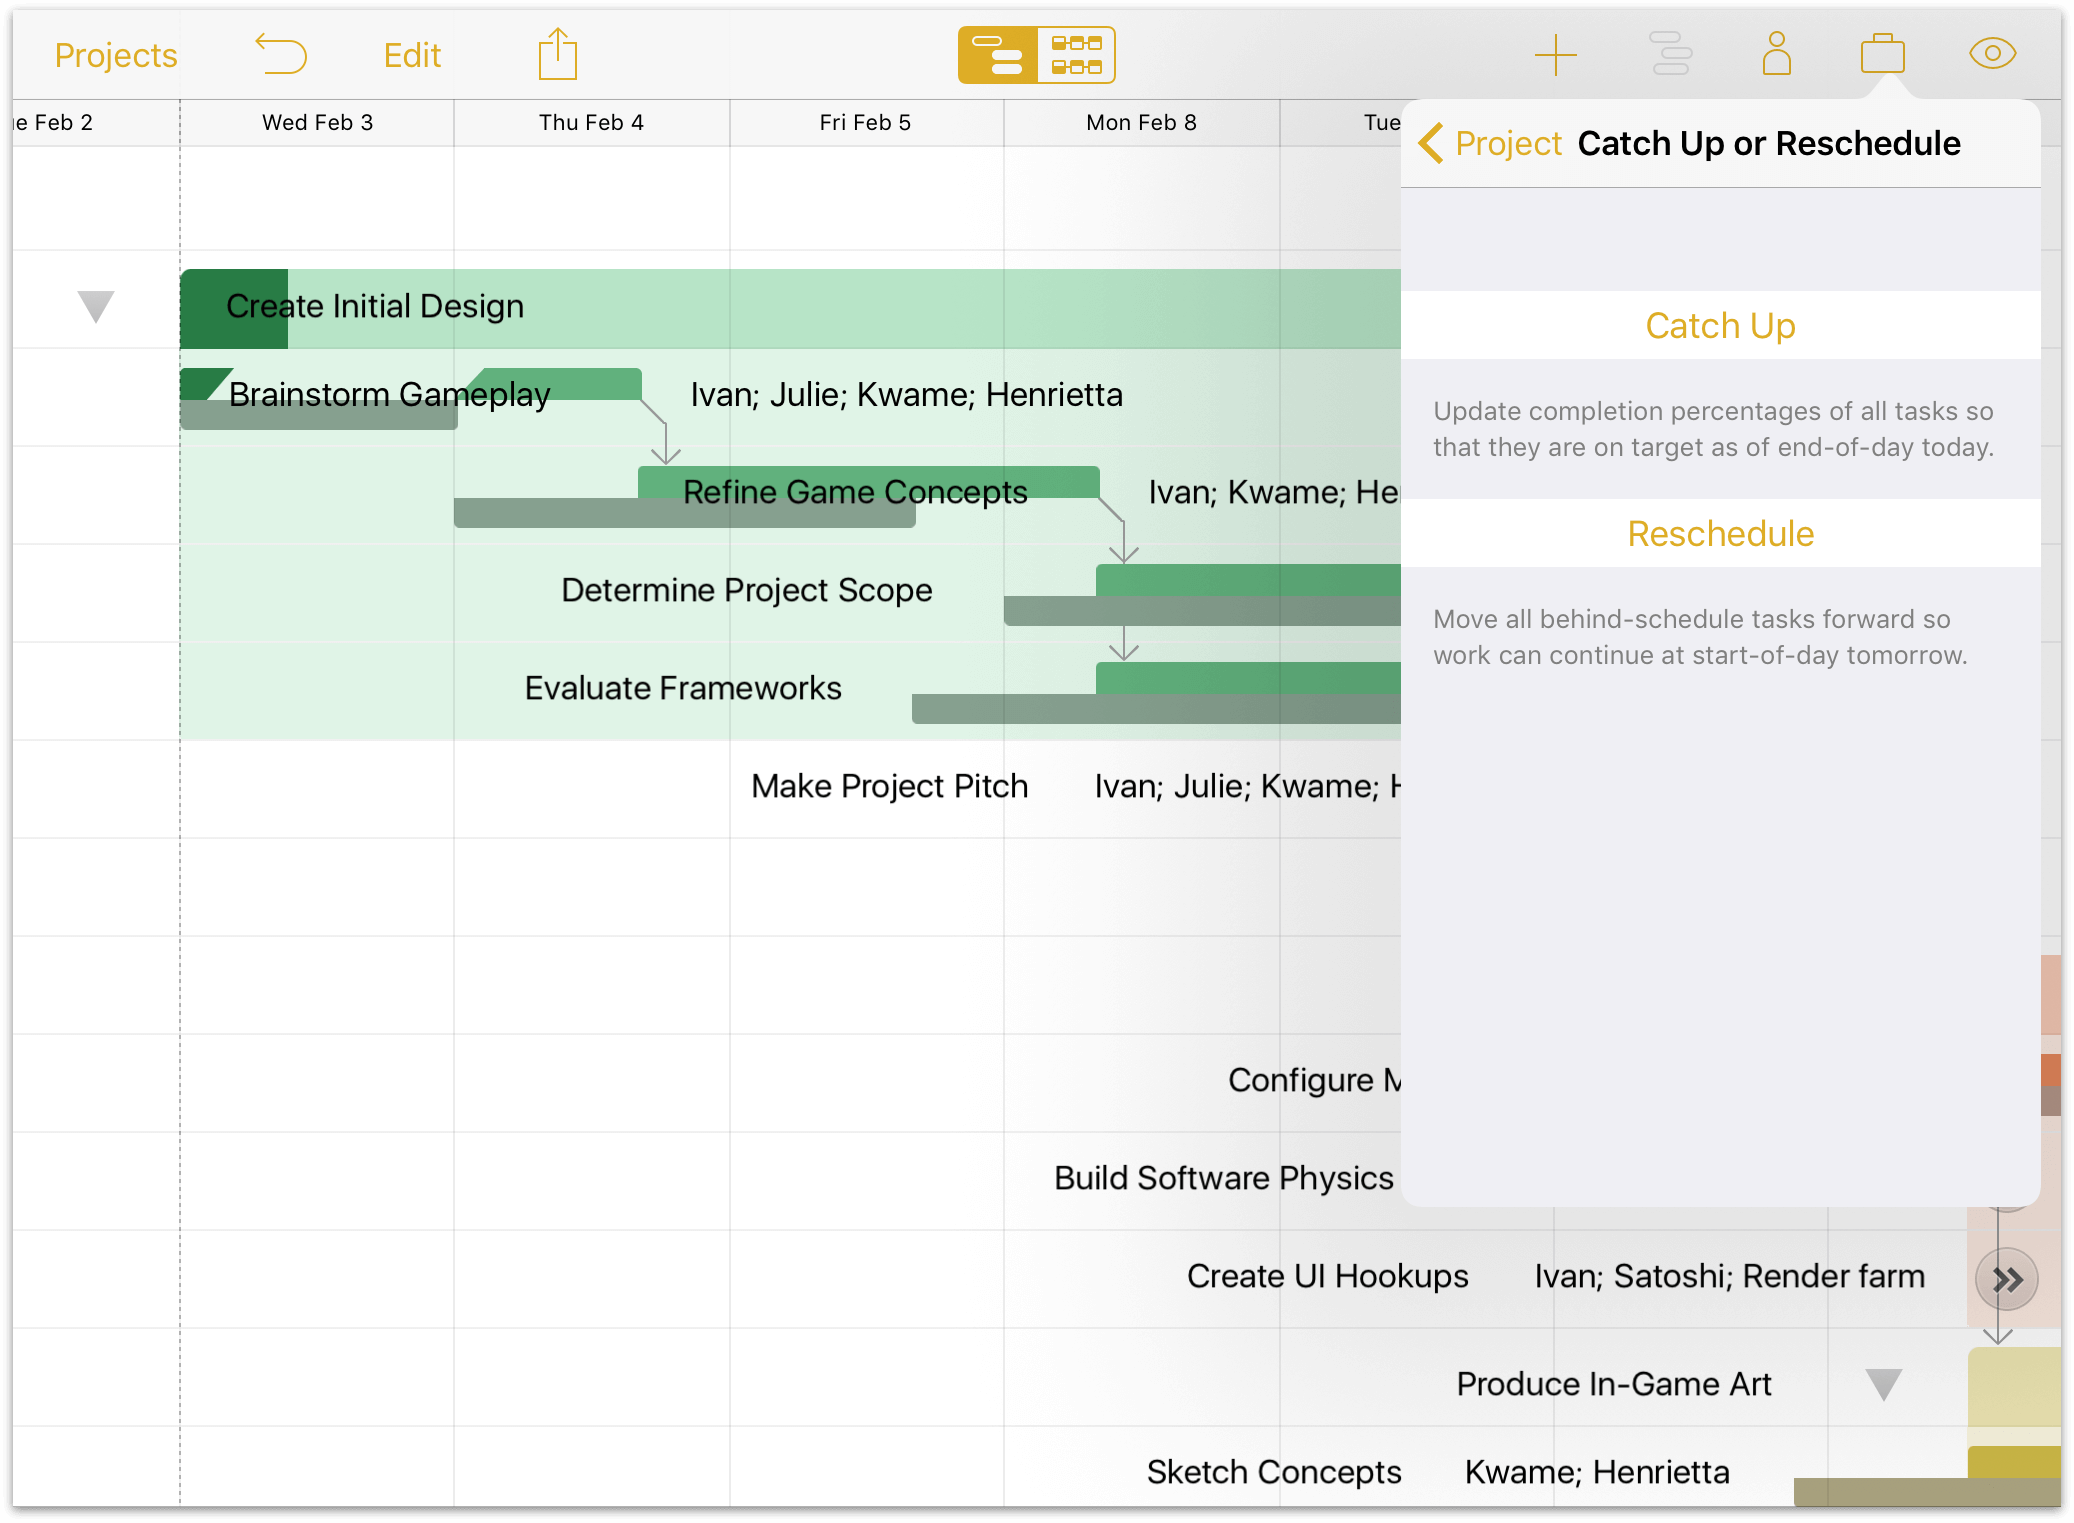The height and width of the screenshot is (1523, 2074).
Task: Click the plus add task icon
Action: click(x=1555, y=55)
